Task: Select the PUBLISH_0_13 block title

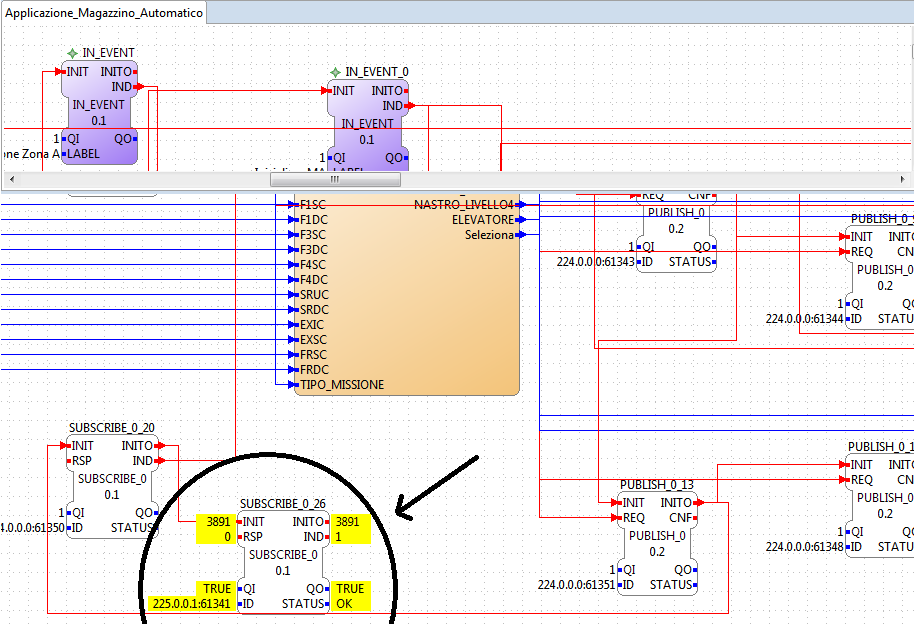Action: tap(657, 485)
